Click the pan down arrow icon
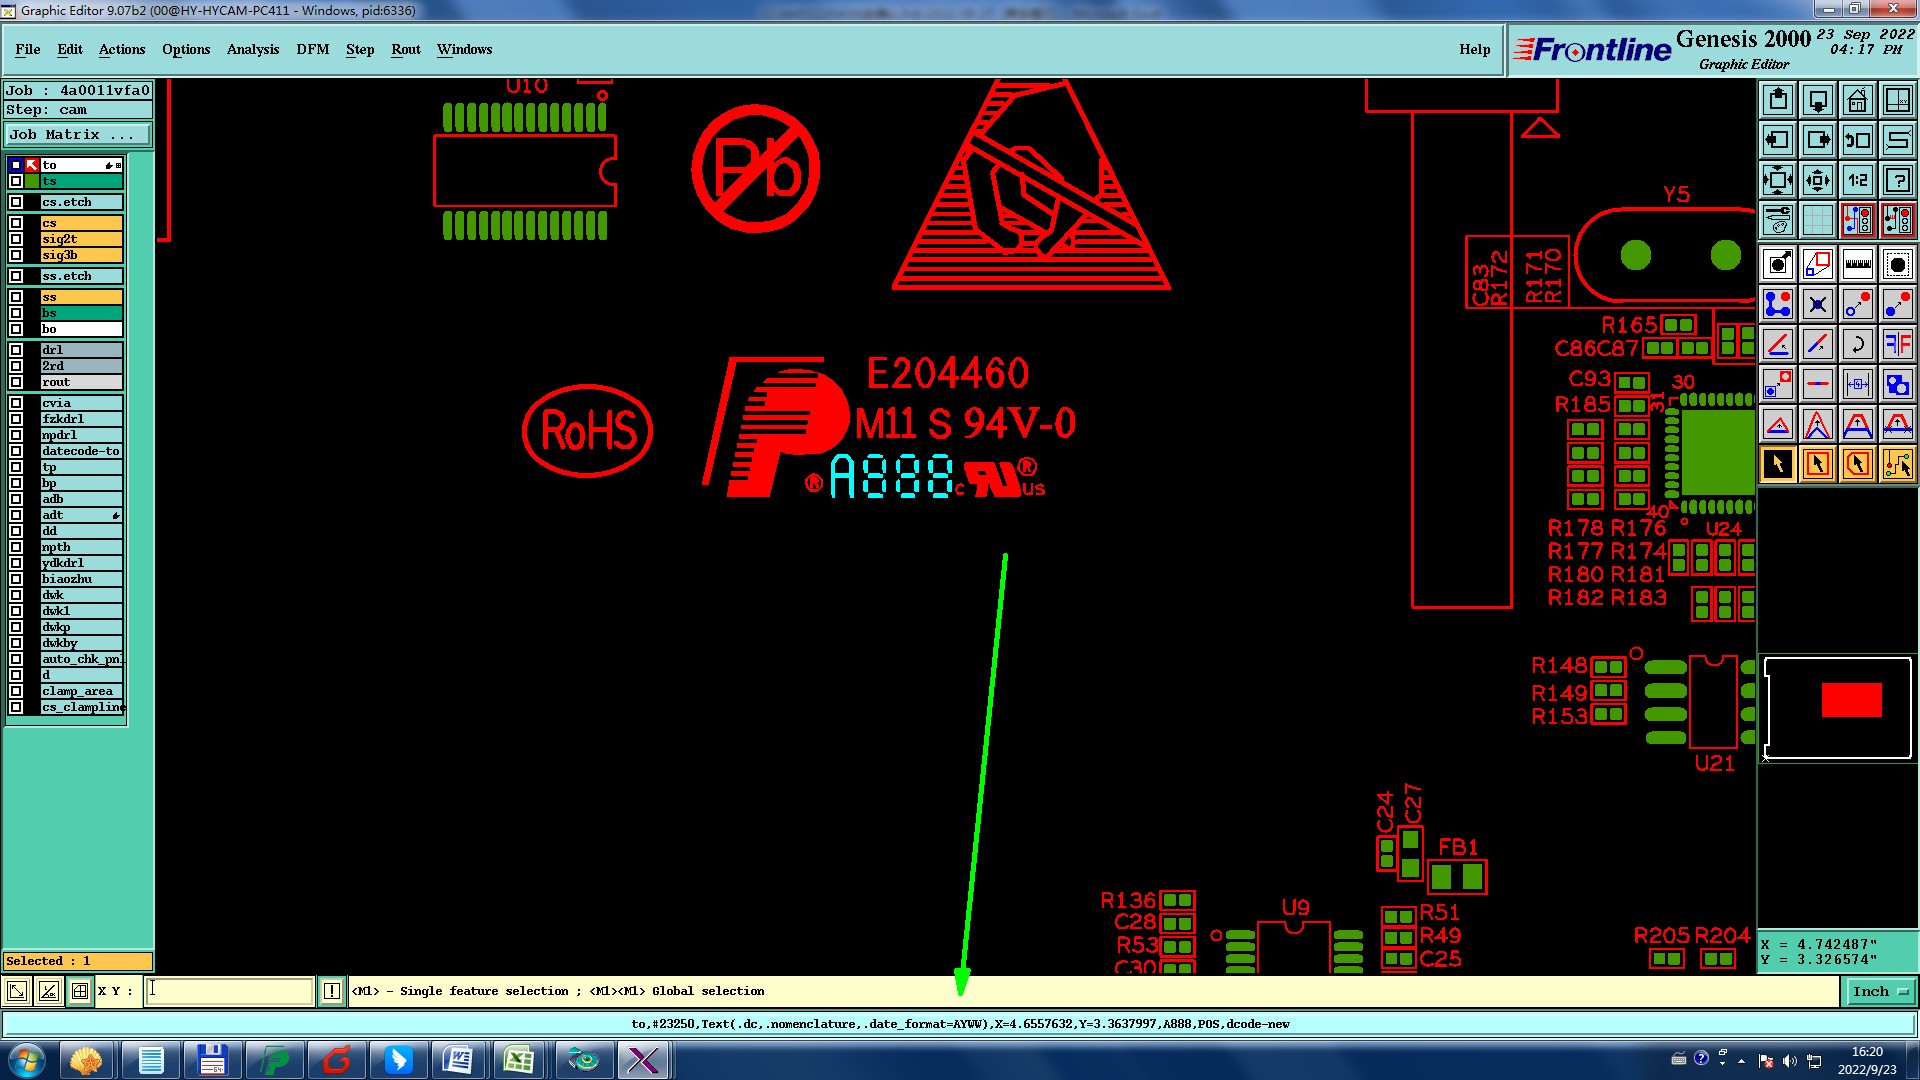 coord(1818,100)
